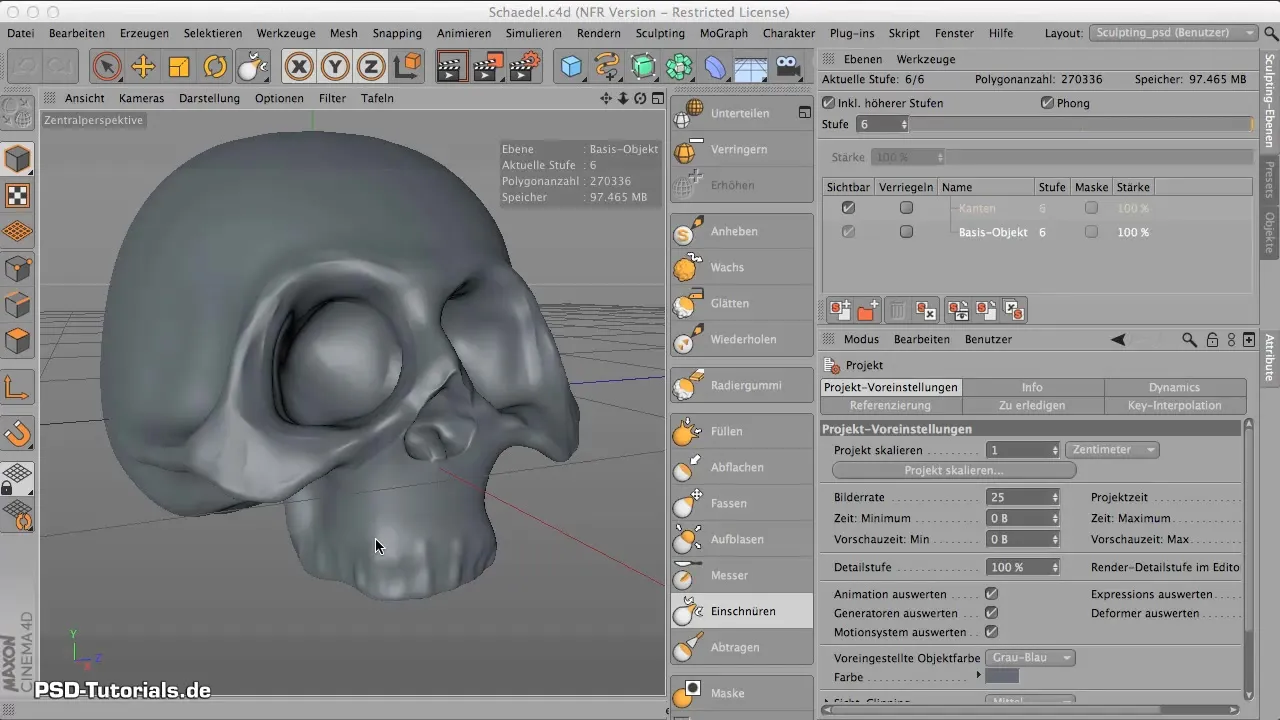Viewport: 1280px width, 720px height.
Task: Toggle the Y axis lock
Action: tap(335, 67)
